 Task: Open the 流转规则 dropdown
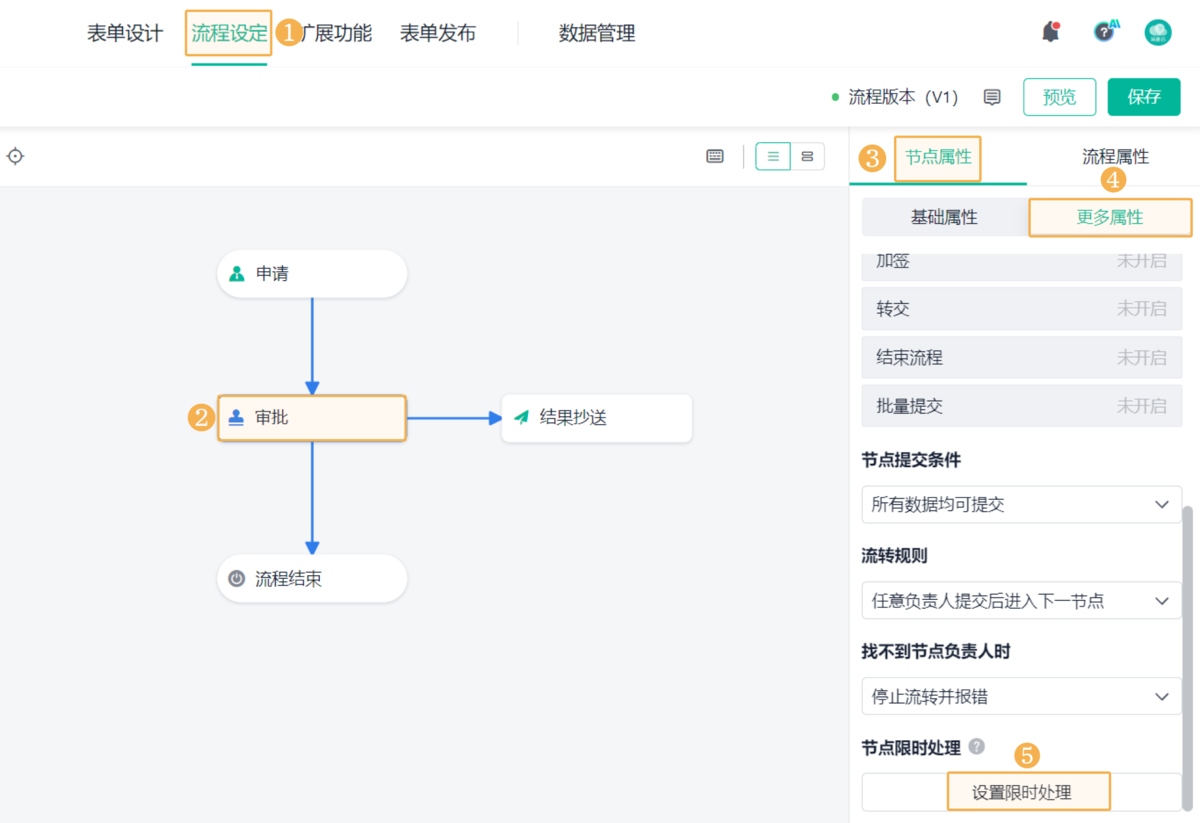point(1021,601)
